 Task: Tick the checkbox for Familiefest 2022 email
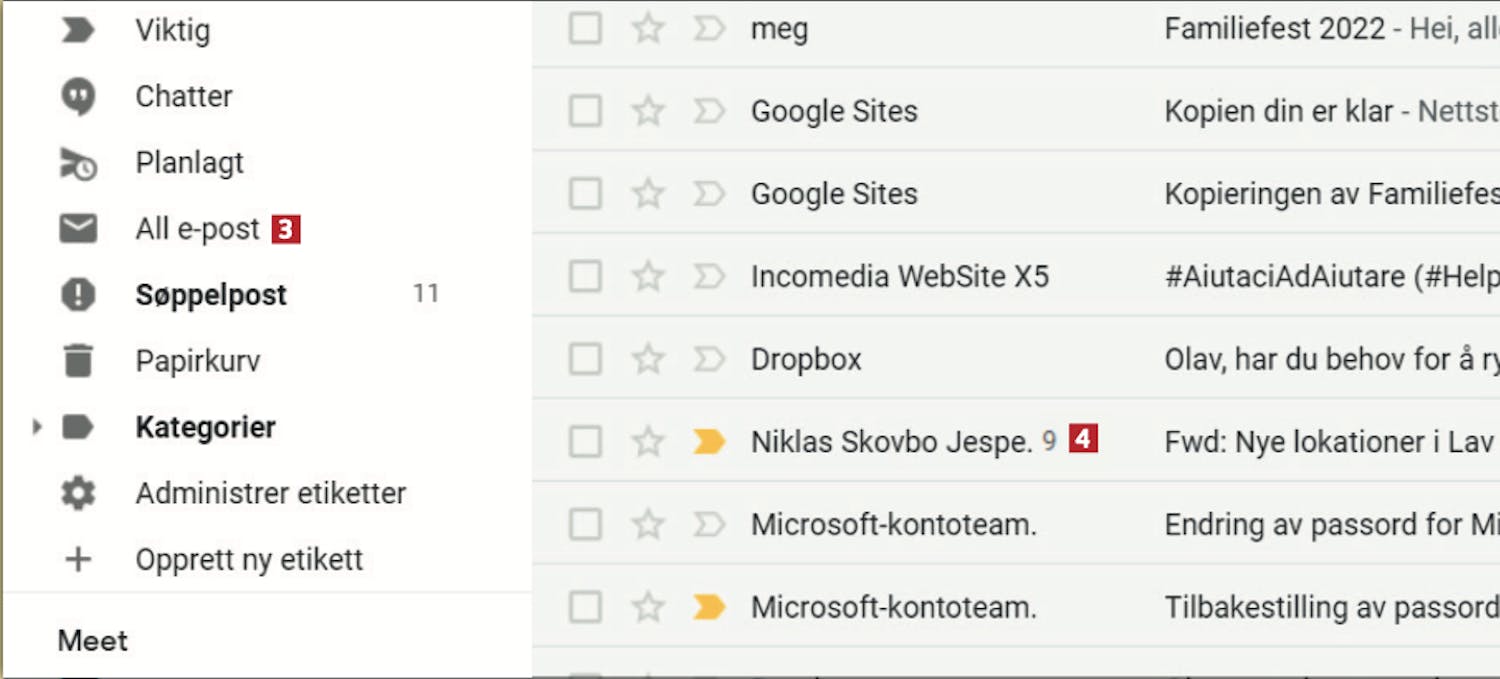(x=585, y=28)
